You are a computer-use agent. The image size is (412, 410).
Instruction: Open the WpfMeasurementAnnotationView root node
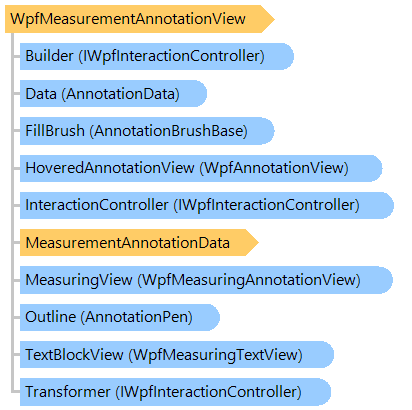[139, 19]
